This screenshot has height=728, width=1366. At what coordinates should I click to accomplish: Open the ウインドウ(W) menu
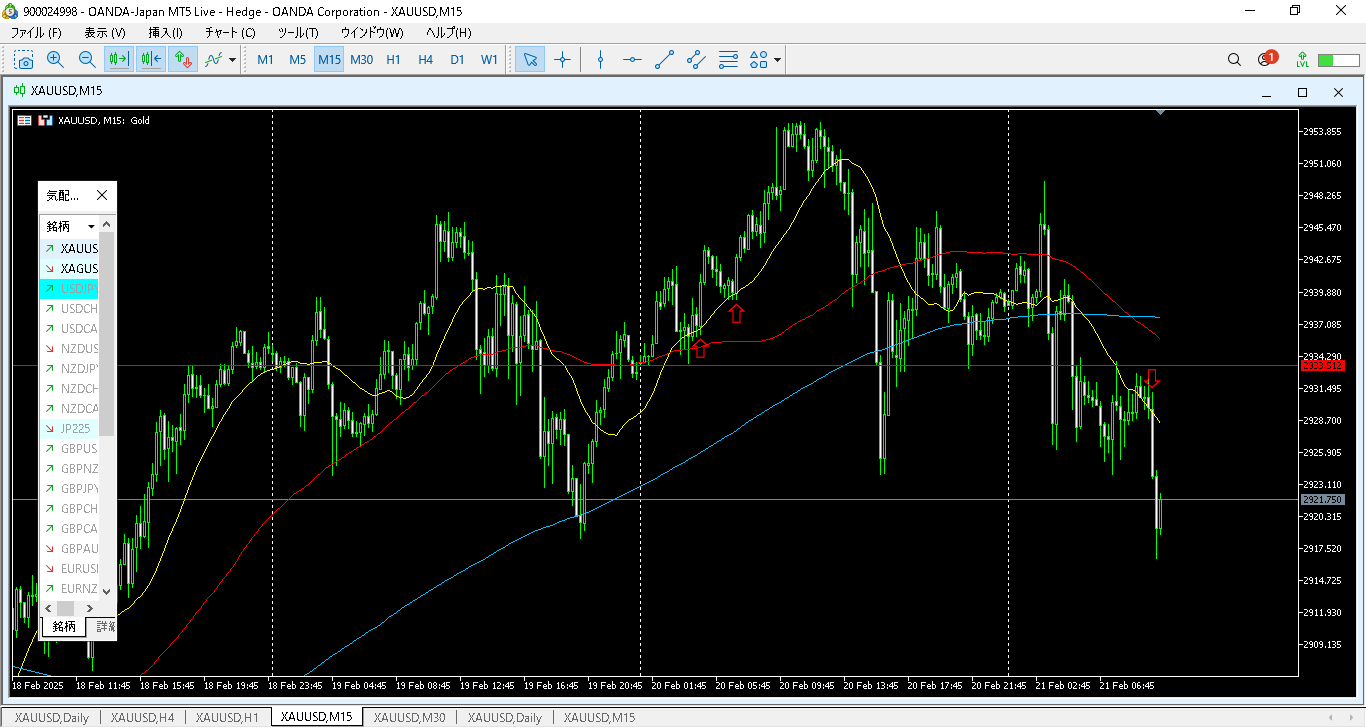(x=371, y=33)
